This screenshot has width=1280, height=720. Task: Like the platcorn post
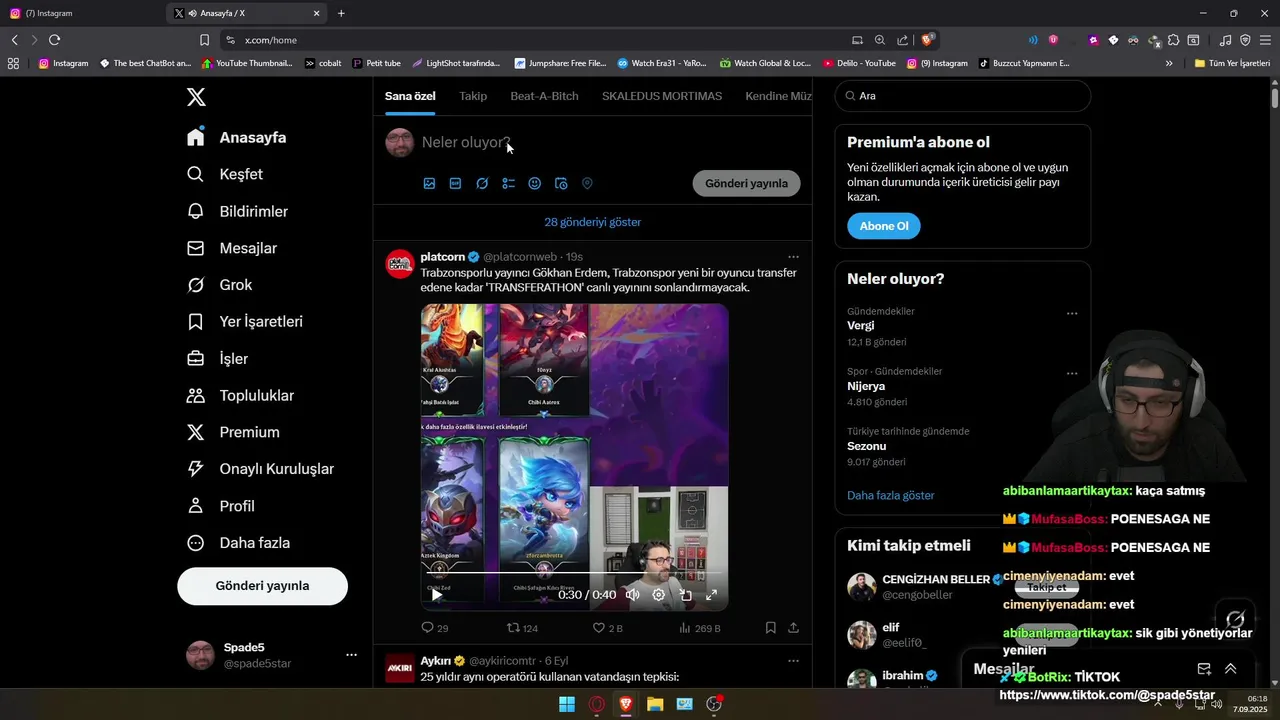(607, 628)
